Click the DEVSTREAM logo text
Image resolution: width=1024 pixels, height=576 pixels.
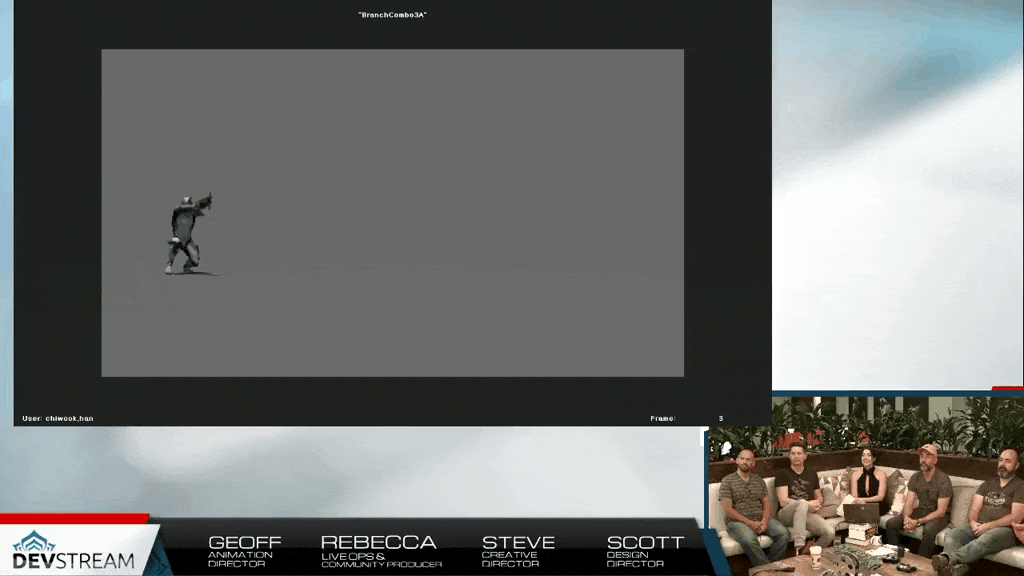[x=74, y=560]
